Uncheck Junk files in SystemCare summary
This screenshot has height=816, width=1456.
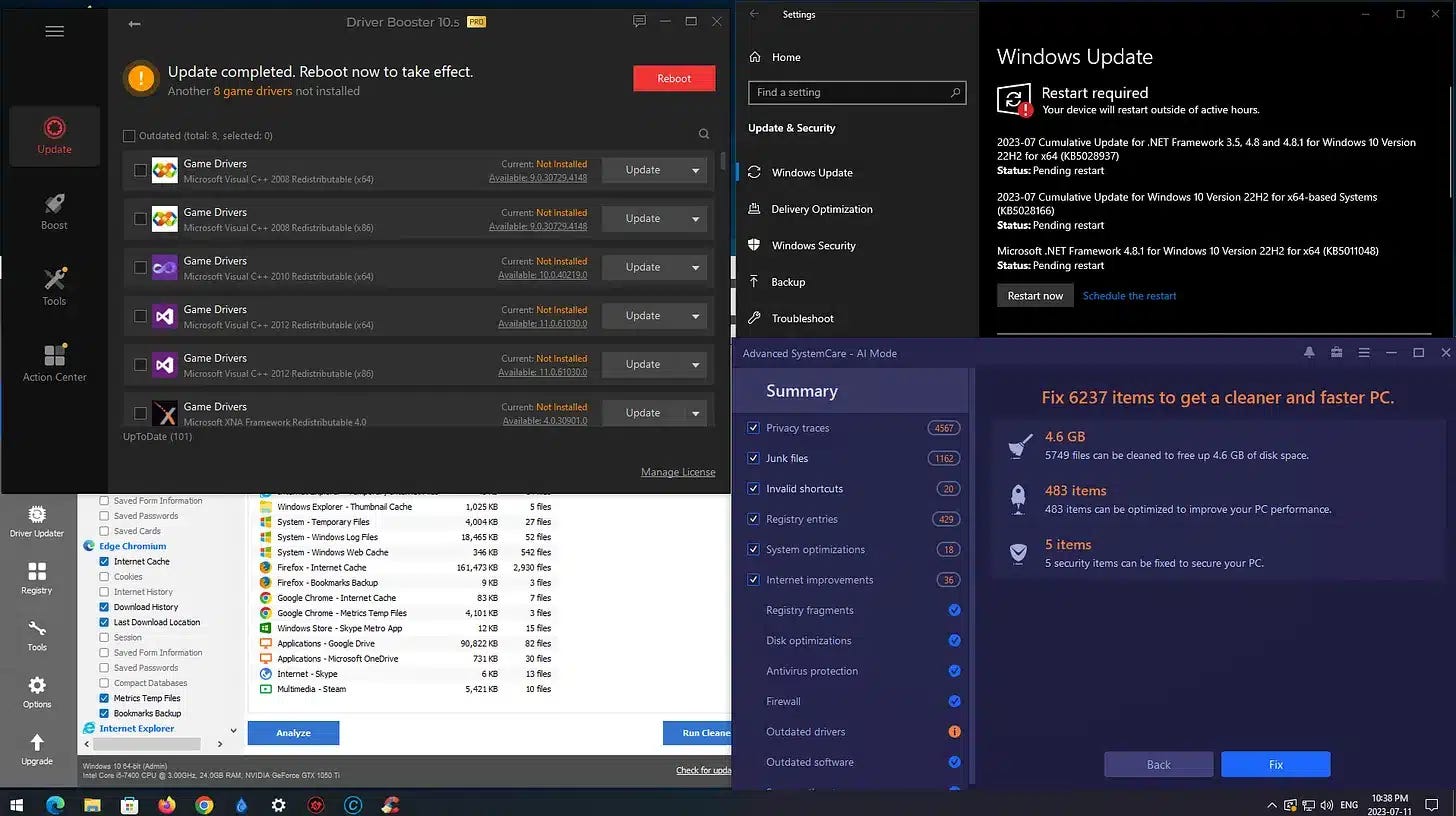tap(753, 458)
